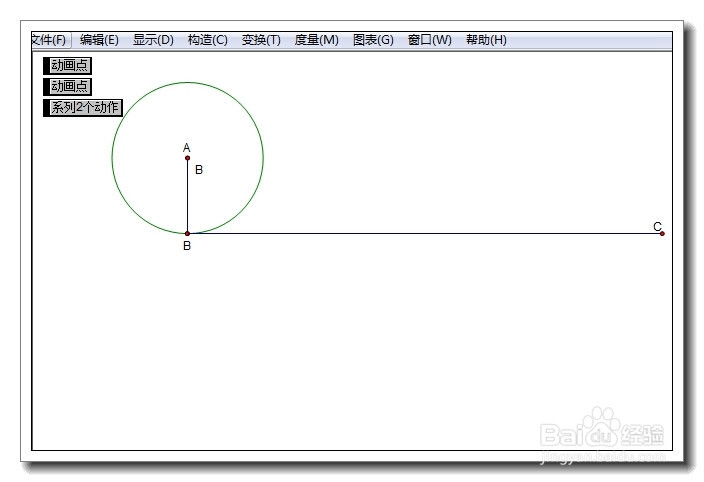Image resolution: width=704 pixels, height=482 pixels.
Task: Click the label A above center point
Action: (187, 148)
